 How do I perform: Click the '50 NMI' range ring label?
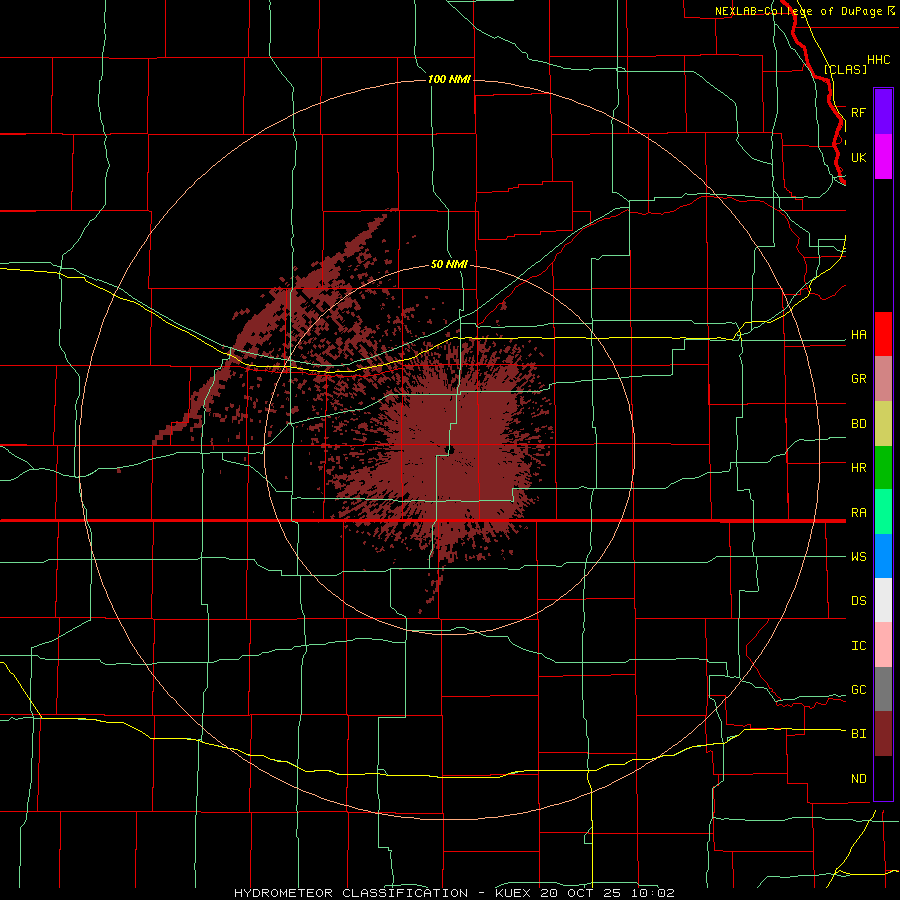pos(449,264)
